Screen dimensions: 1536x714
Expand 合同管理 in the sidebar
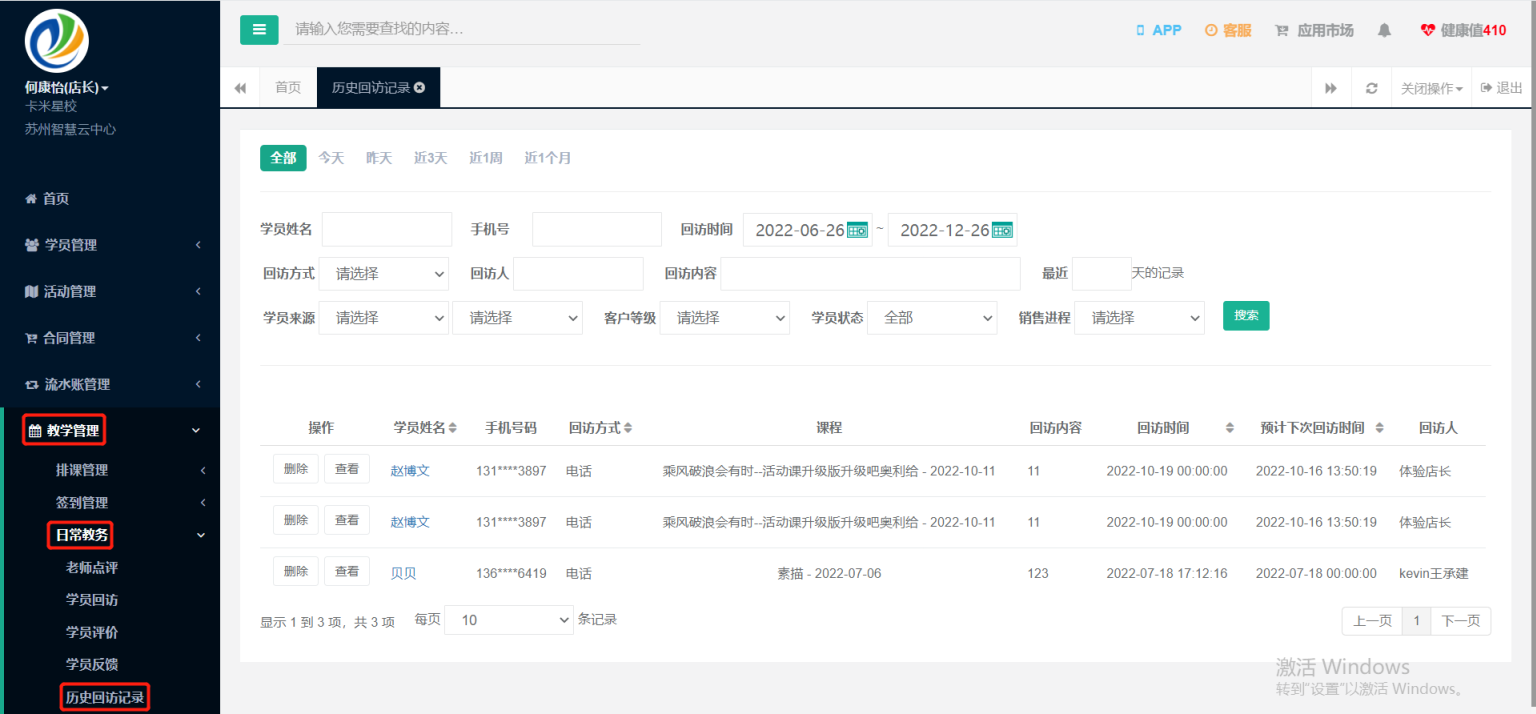(110, 338)
